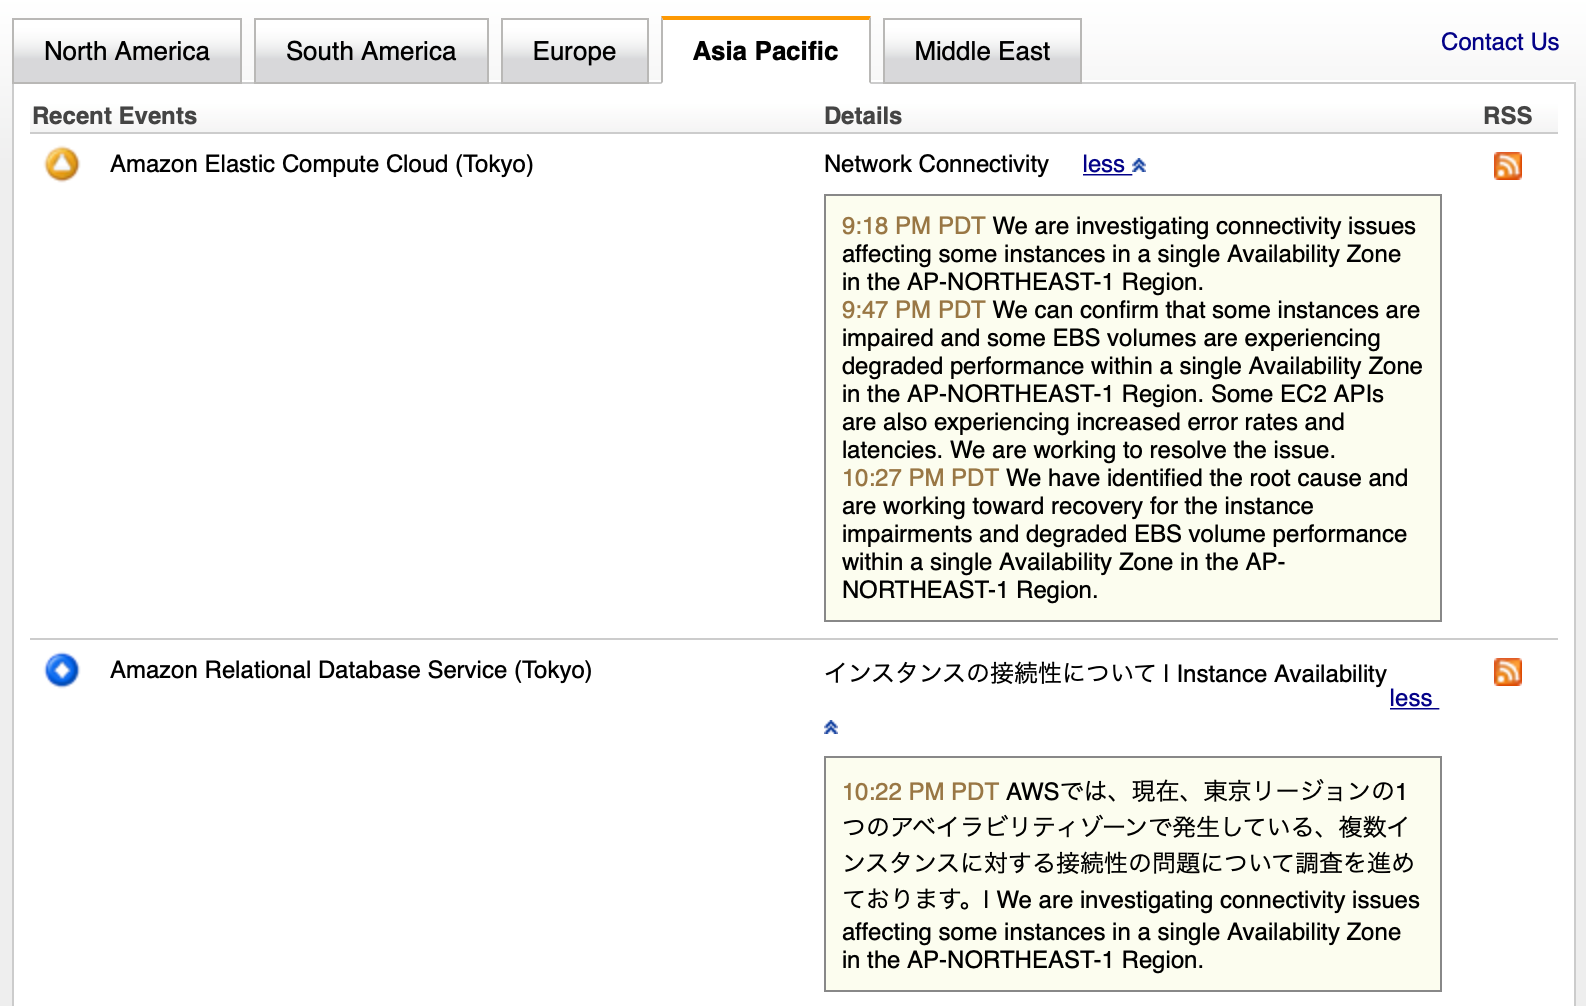Screen dimensions: 1586x1006
Task: Open RSS feed for Relational Database Service Tokyo
Action: pos(1508,672)
